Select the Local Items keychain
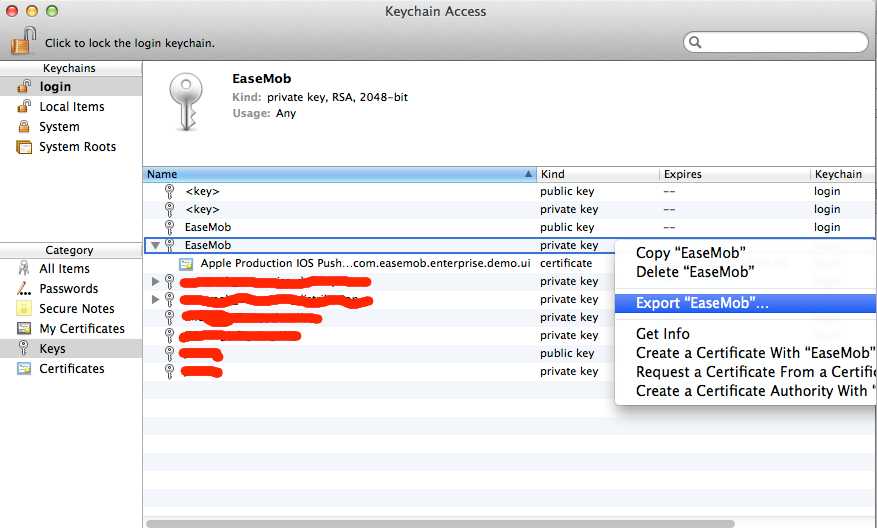The width and height of the screenshot is (877, 528). pos(70,107)
